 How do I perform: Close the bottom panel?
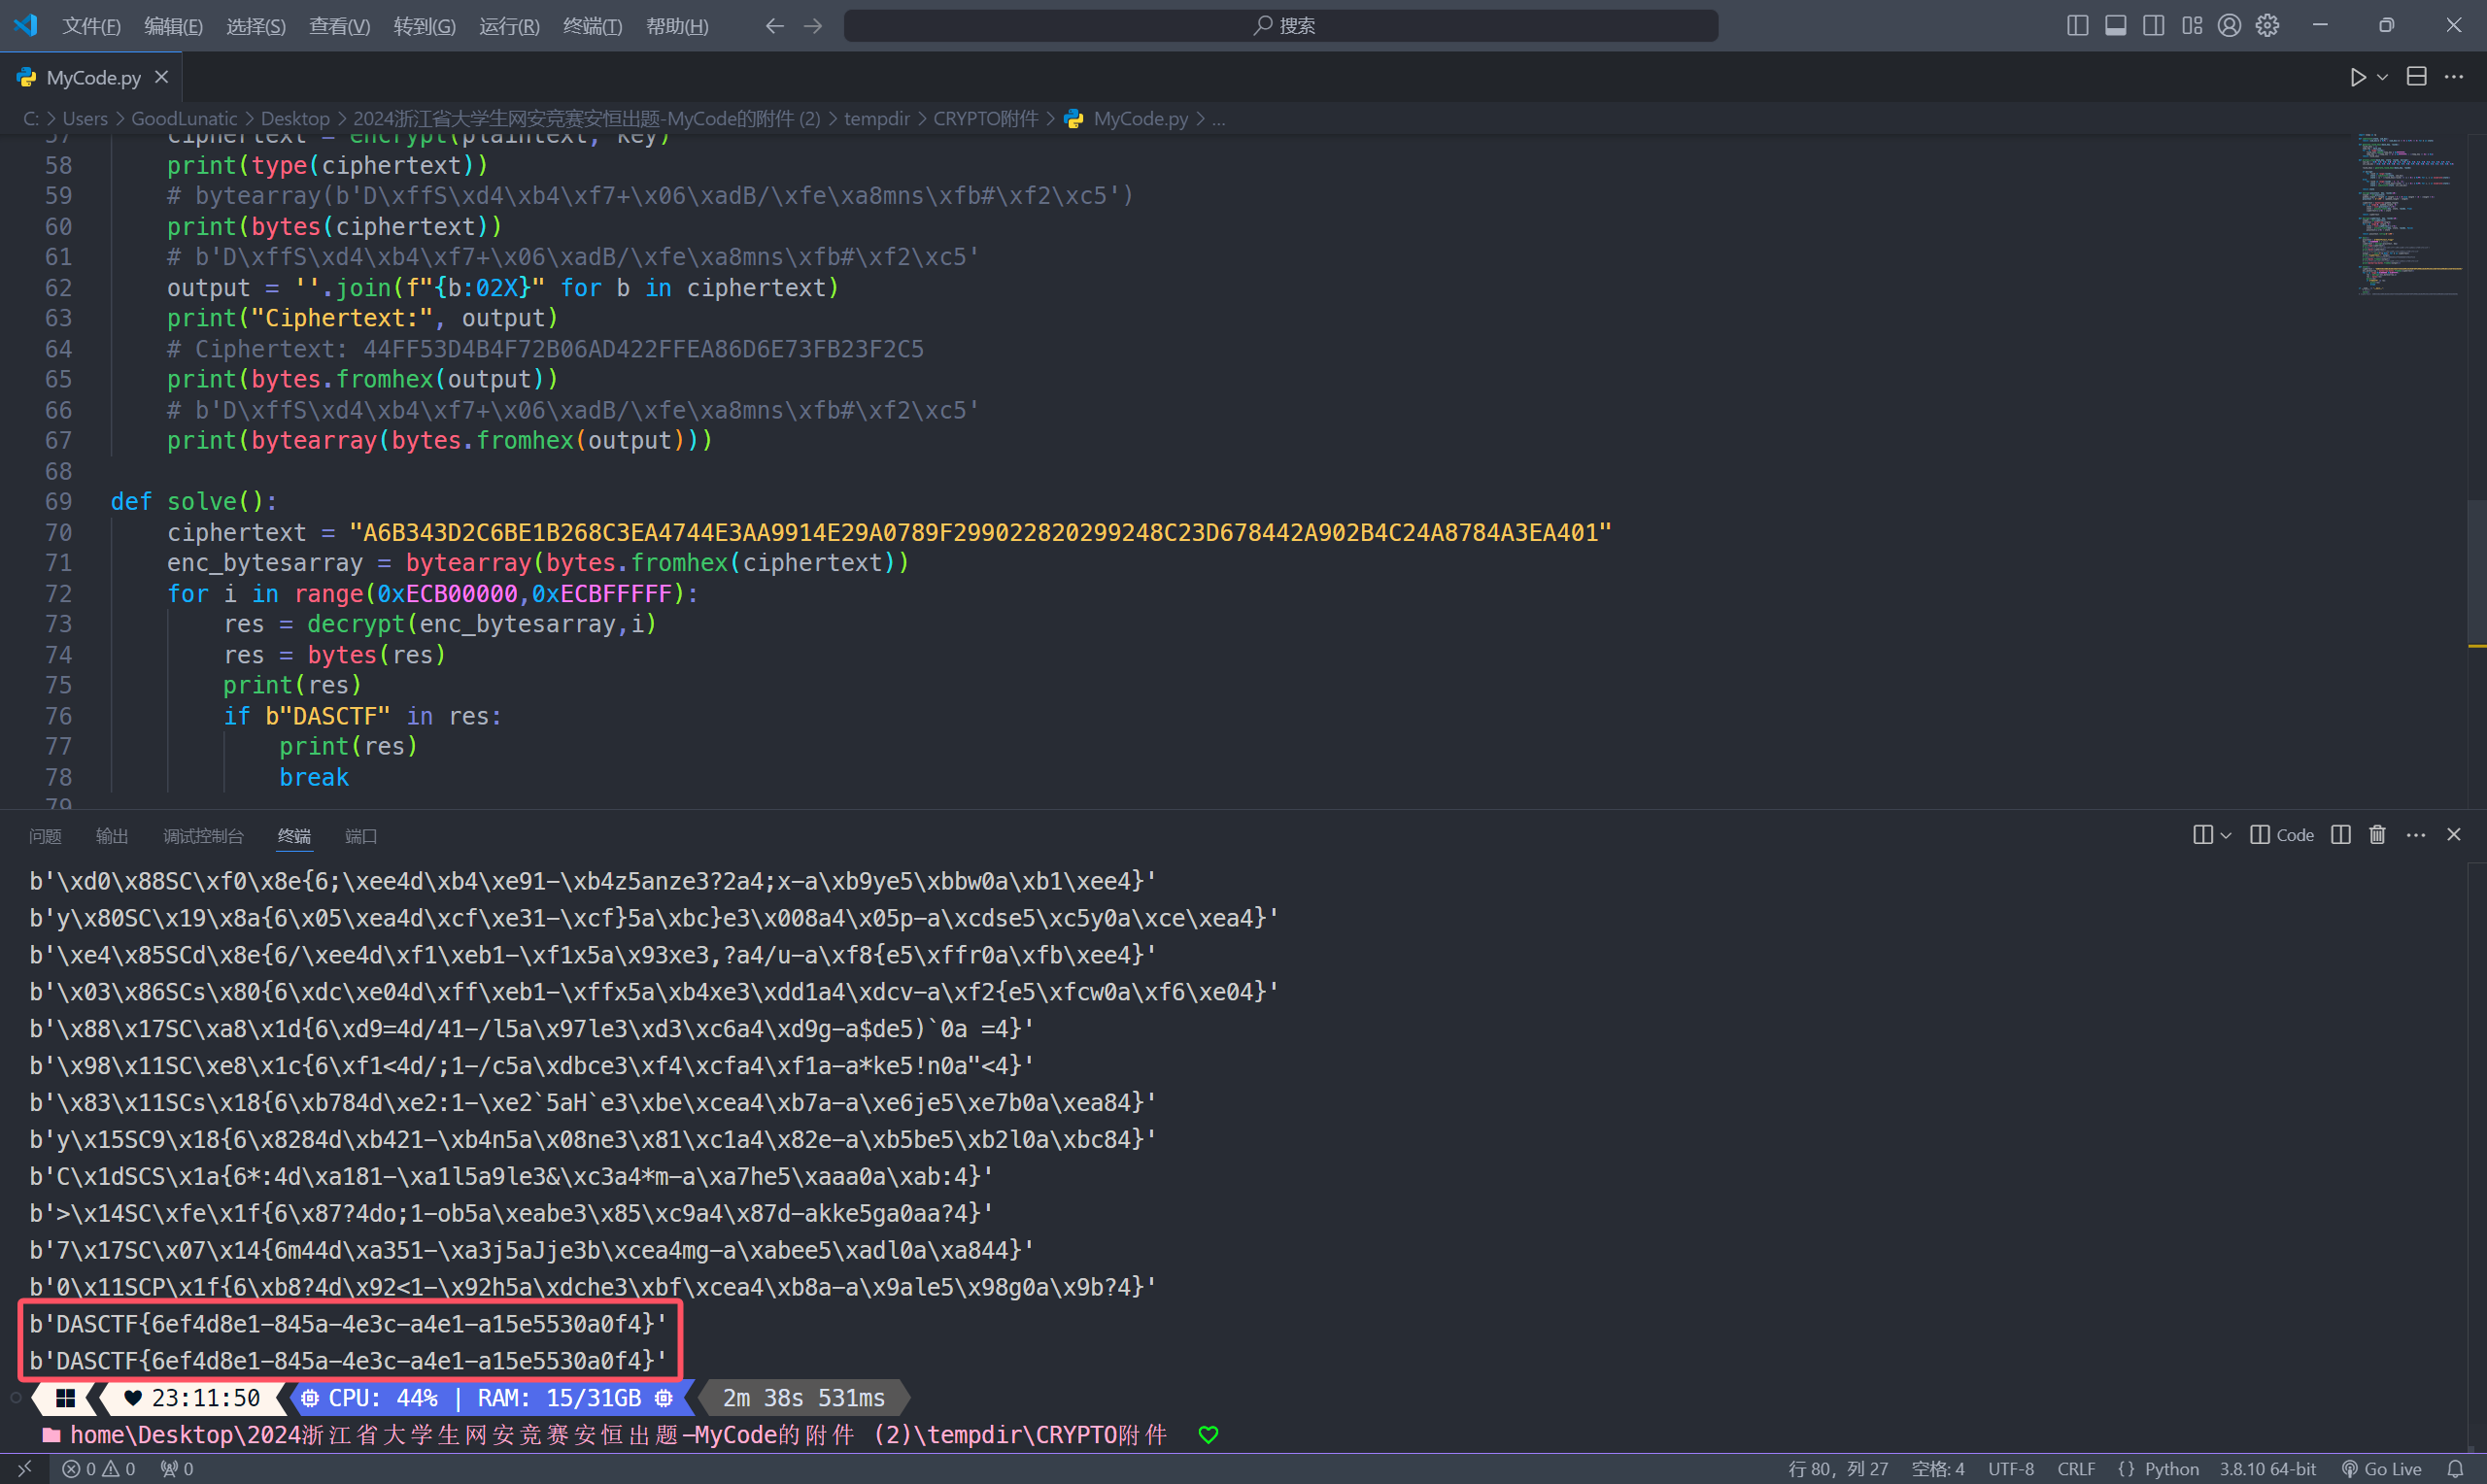2454,835
